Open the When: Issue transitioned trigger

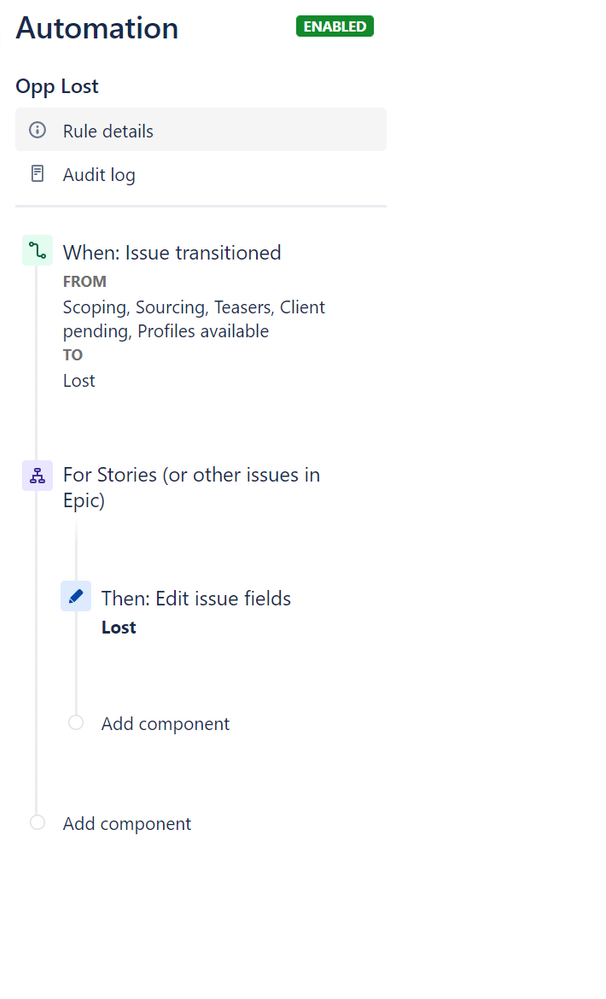(x=171, y=253)
